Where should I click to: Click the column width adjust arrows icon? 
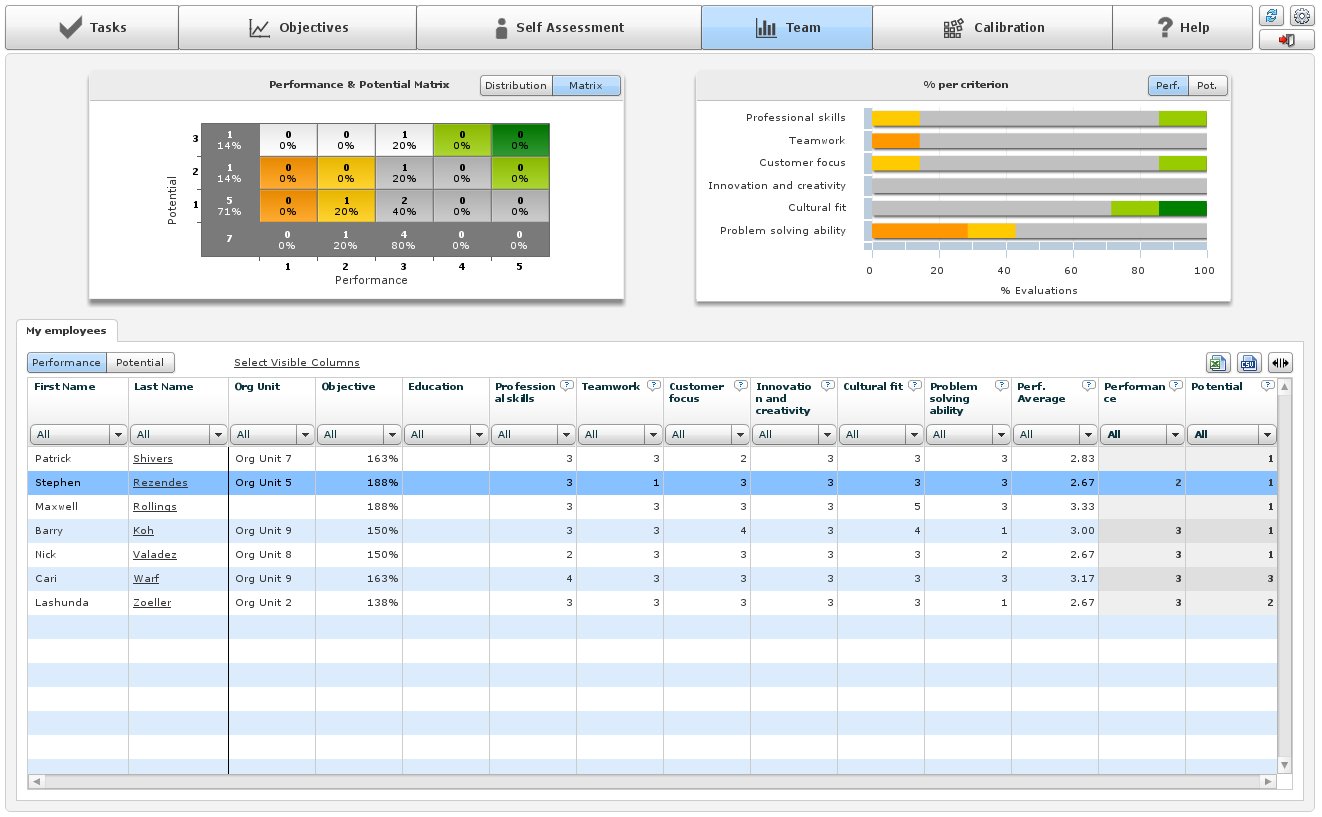[x=1280, y=363]
